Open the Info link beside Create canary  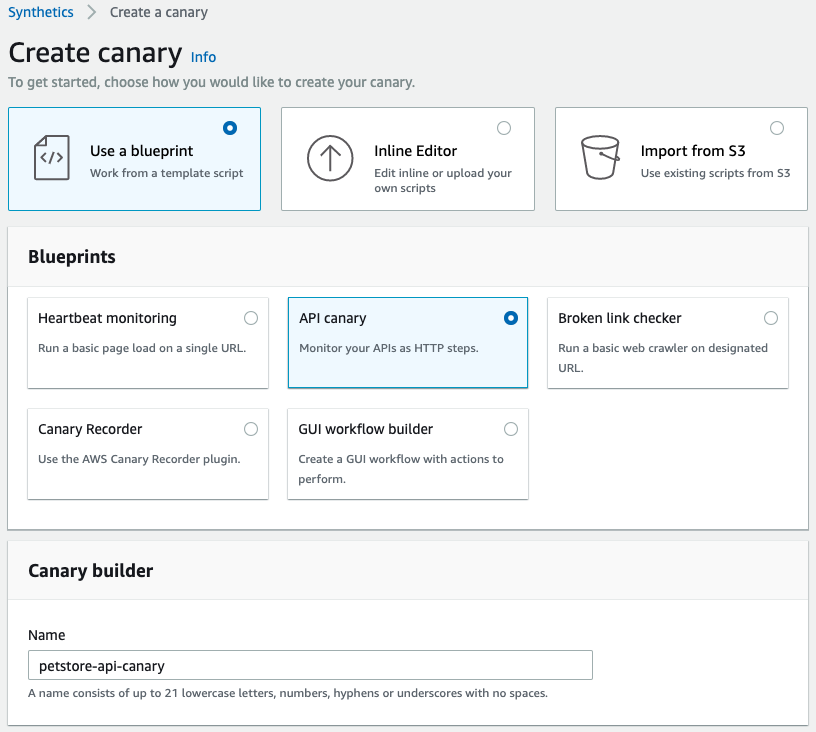tap(203, 57)
